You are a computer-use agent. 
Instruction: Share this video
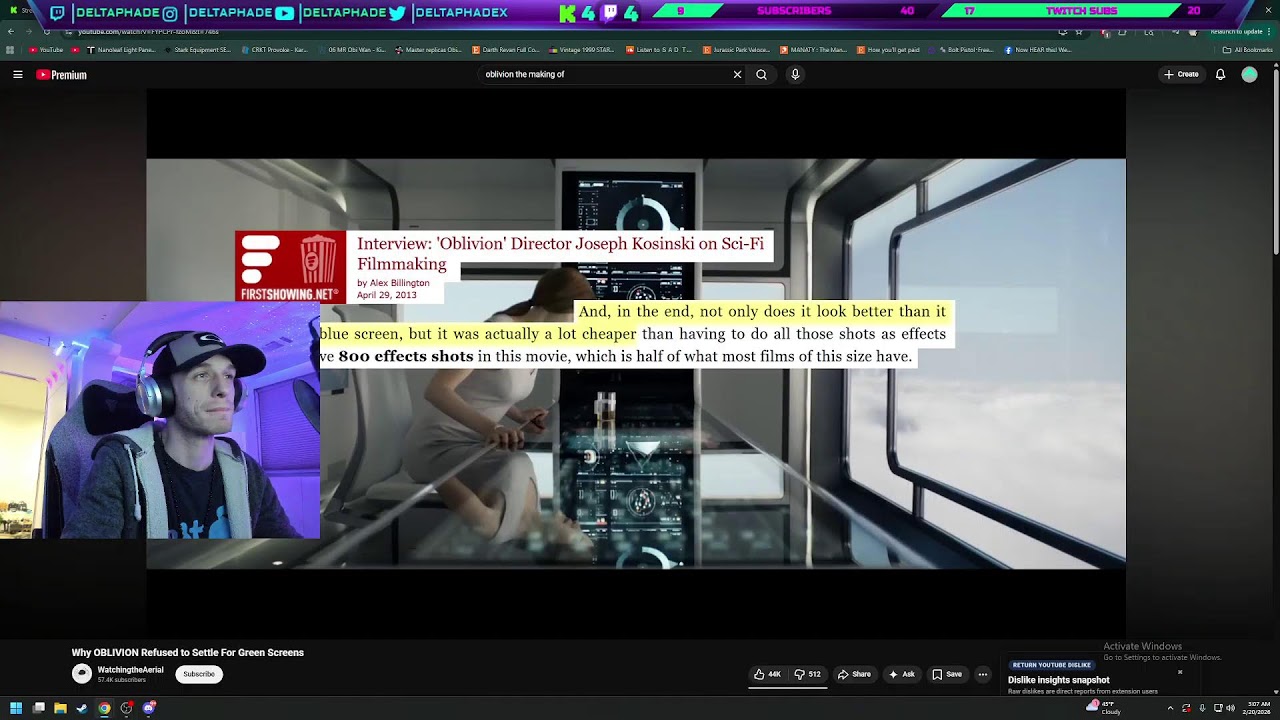click(x=854, y=674)
